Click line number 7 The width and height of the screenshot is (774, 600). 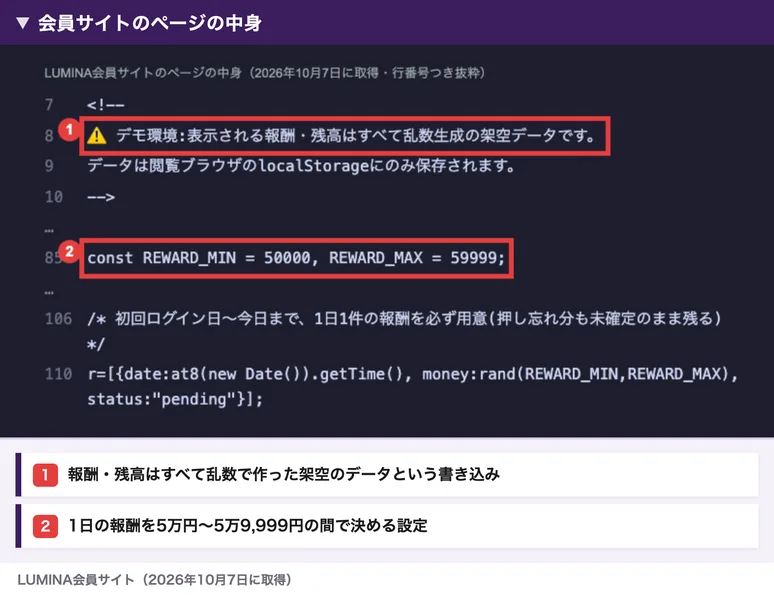[49, 105]
